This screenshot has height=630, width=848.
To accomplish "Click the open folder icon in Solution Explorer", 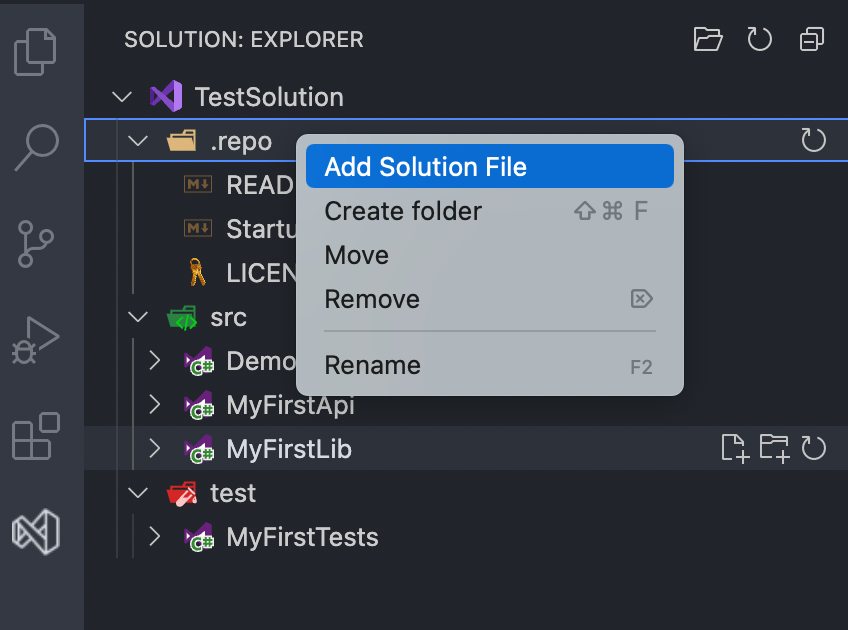I will [708, 39].
